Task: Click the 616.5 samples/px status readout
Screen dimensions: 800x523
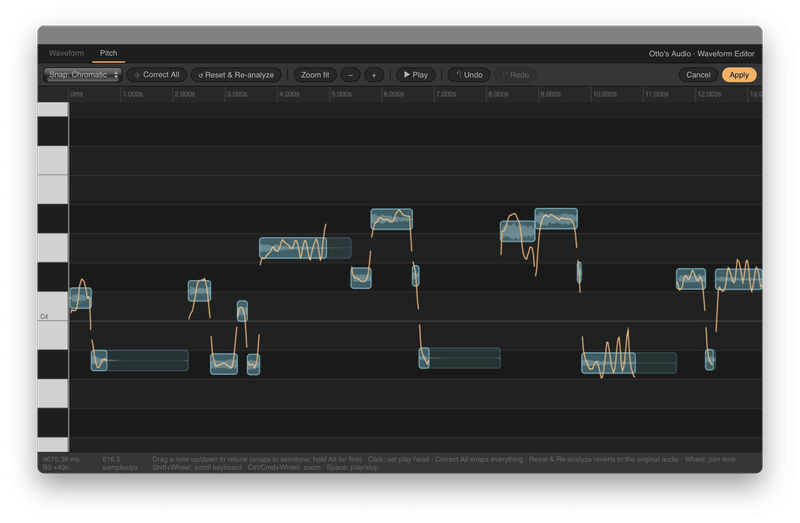Action: (x=120, y=463)
